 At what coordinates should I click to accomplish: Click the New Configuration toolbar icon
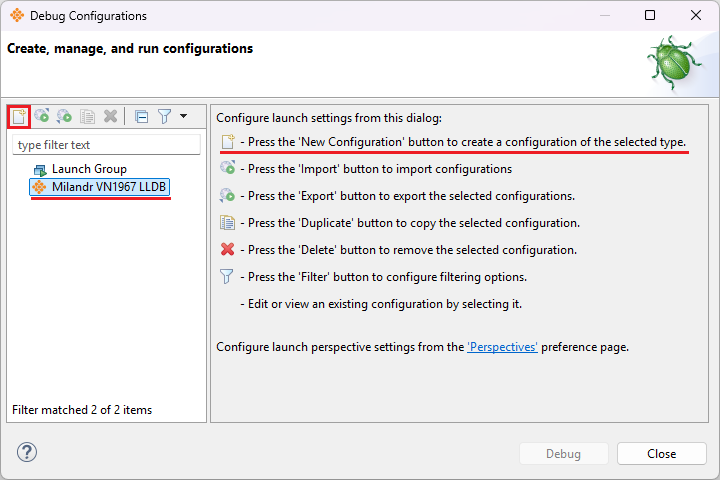click(19, 116)
